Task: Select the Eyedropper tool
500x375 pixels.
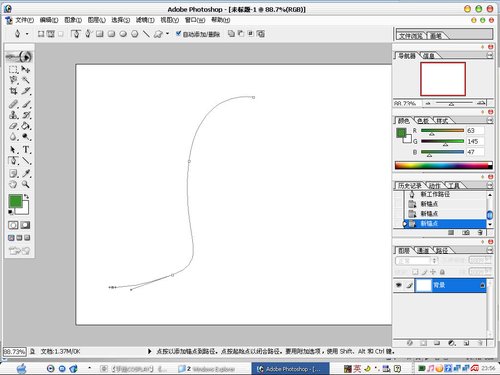Action: click(26, 173)
